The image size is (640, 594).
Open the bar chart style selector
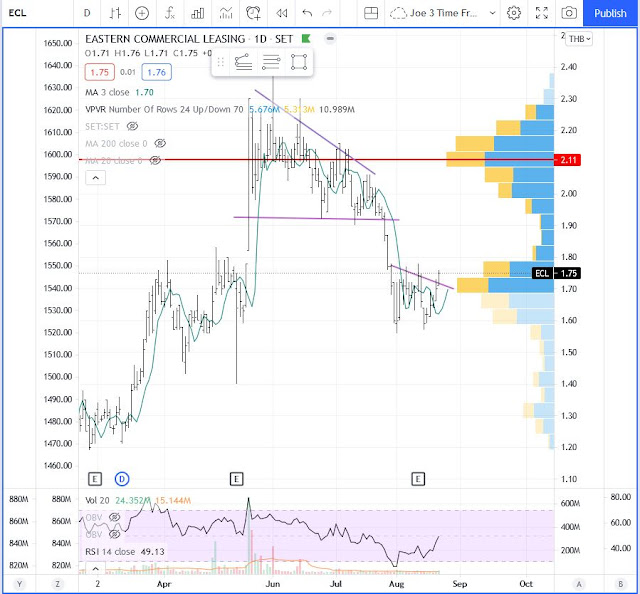[115, 13]
